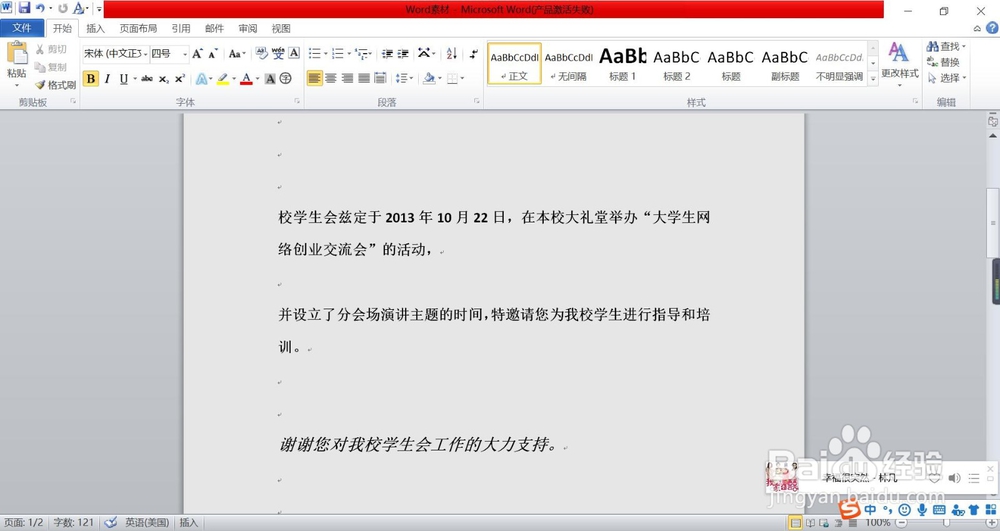Increase paragraph indent
The width and height of the screenshot is (1000, 531).
click(x=403, y=54)
